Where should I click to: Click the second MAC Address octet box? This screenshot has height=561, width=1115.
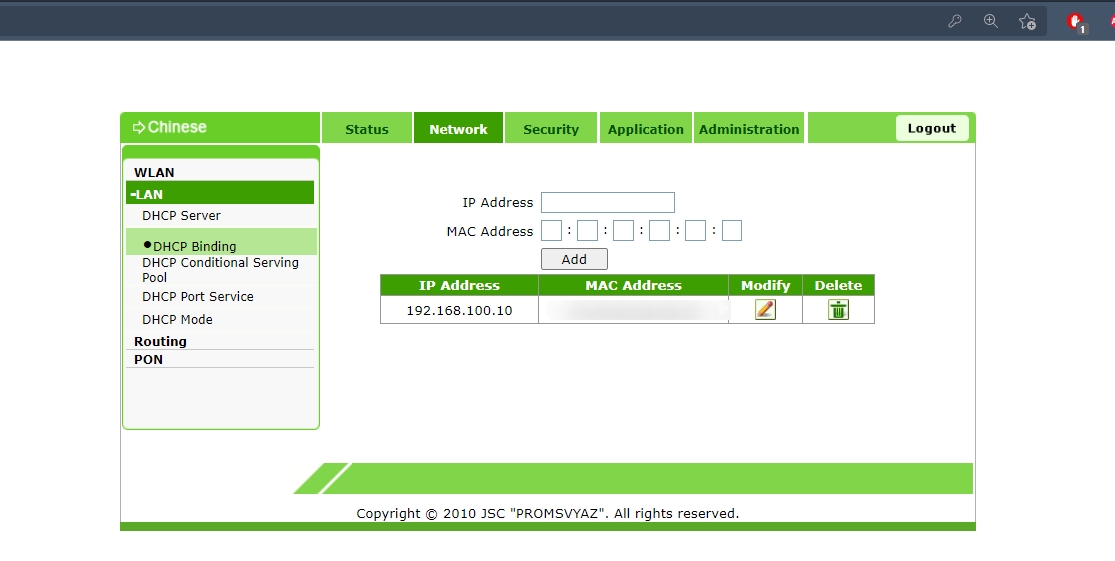coord(587,230)
